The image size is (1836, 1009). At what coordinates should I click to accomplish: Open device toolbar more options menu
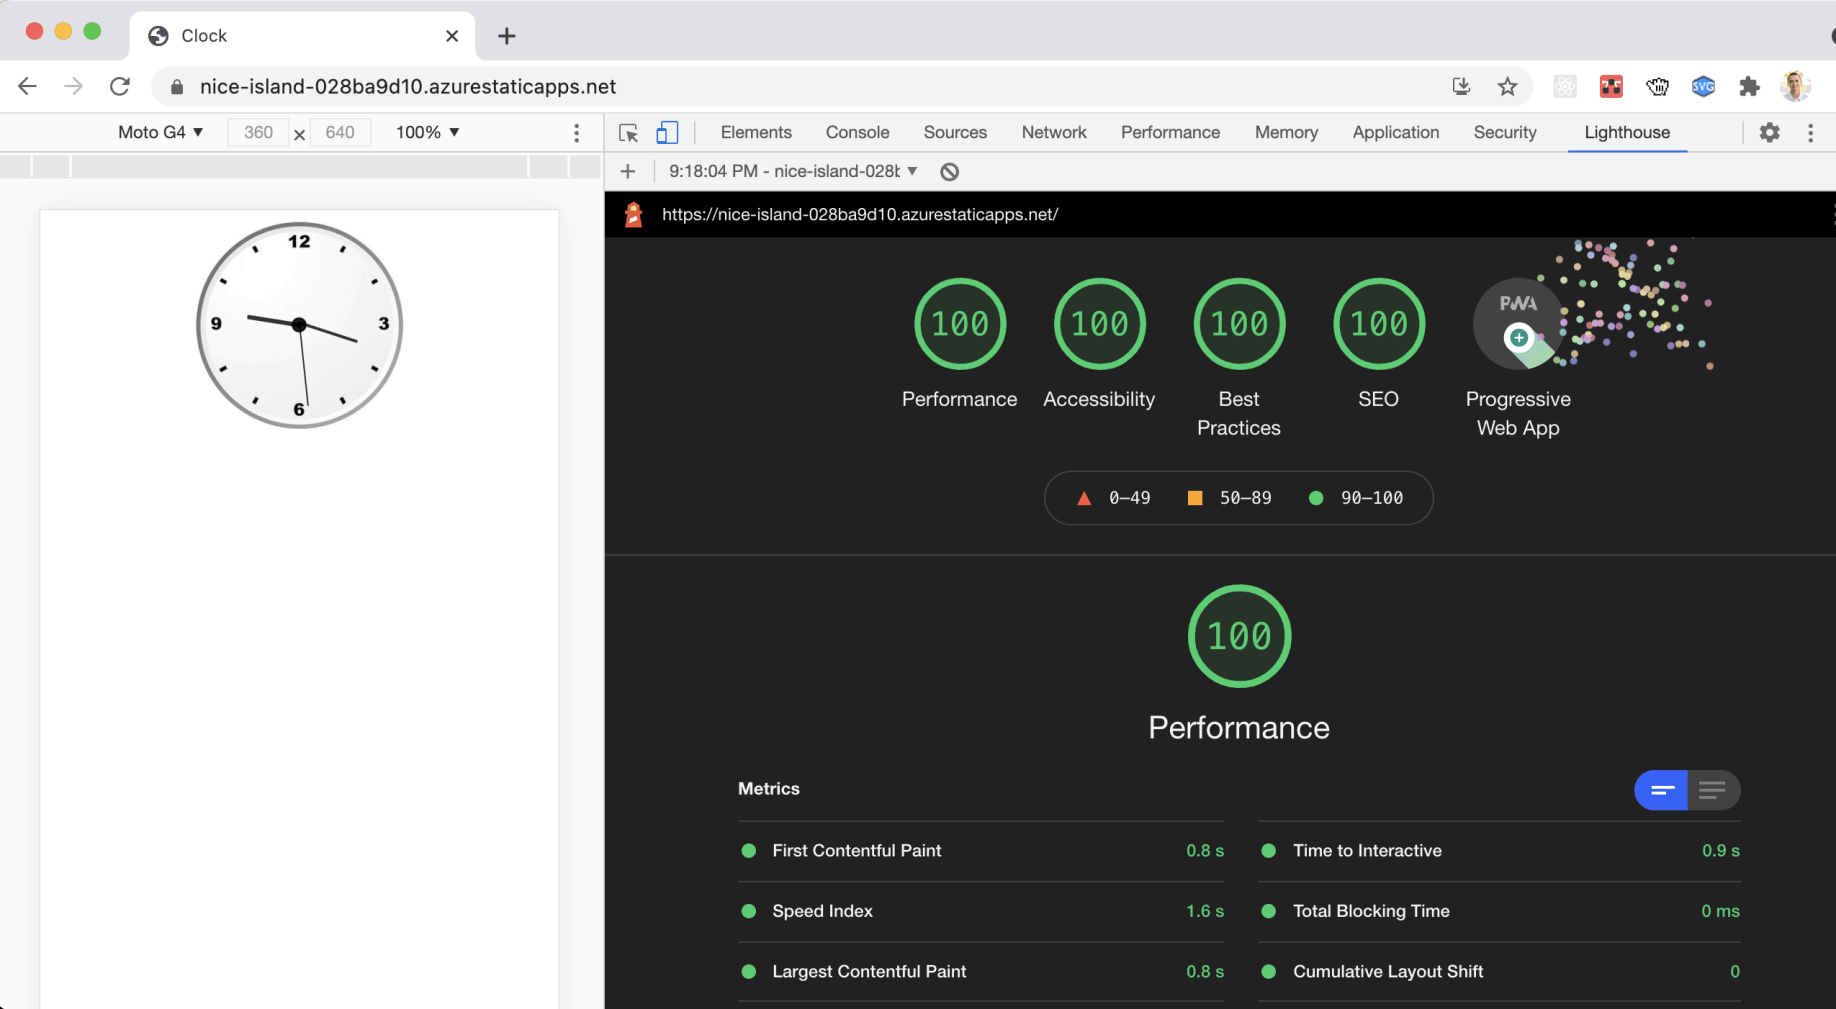coord(576,133)
